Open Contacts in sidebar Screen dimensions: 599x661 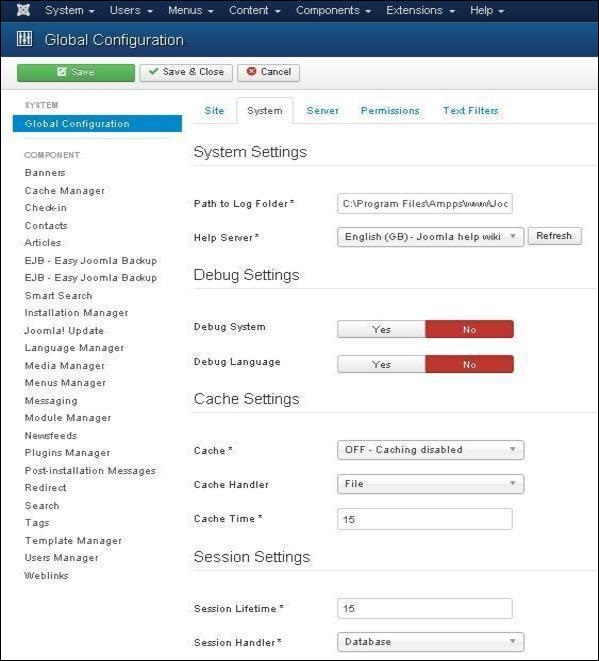46,226
